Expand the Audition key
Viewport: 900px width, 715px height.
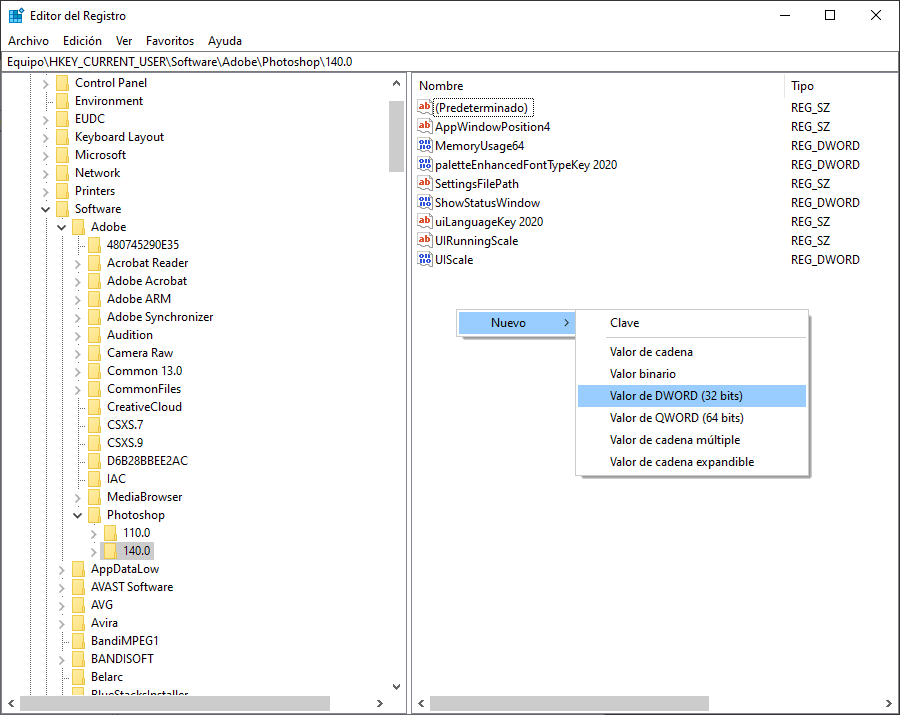coord(77,336)
